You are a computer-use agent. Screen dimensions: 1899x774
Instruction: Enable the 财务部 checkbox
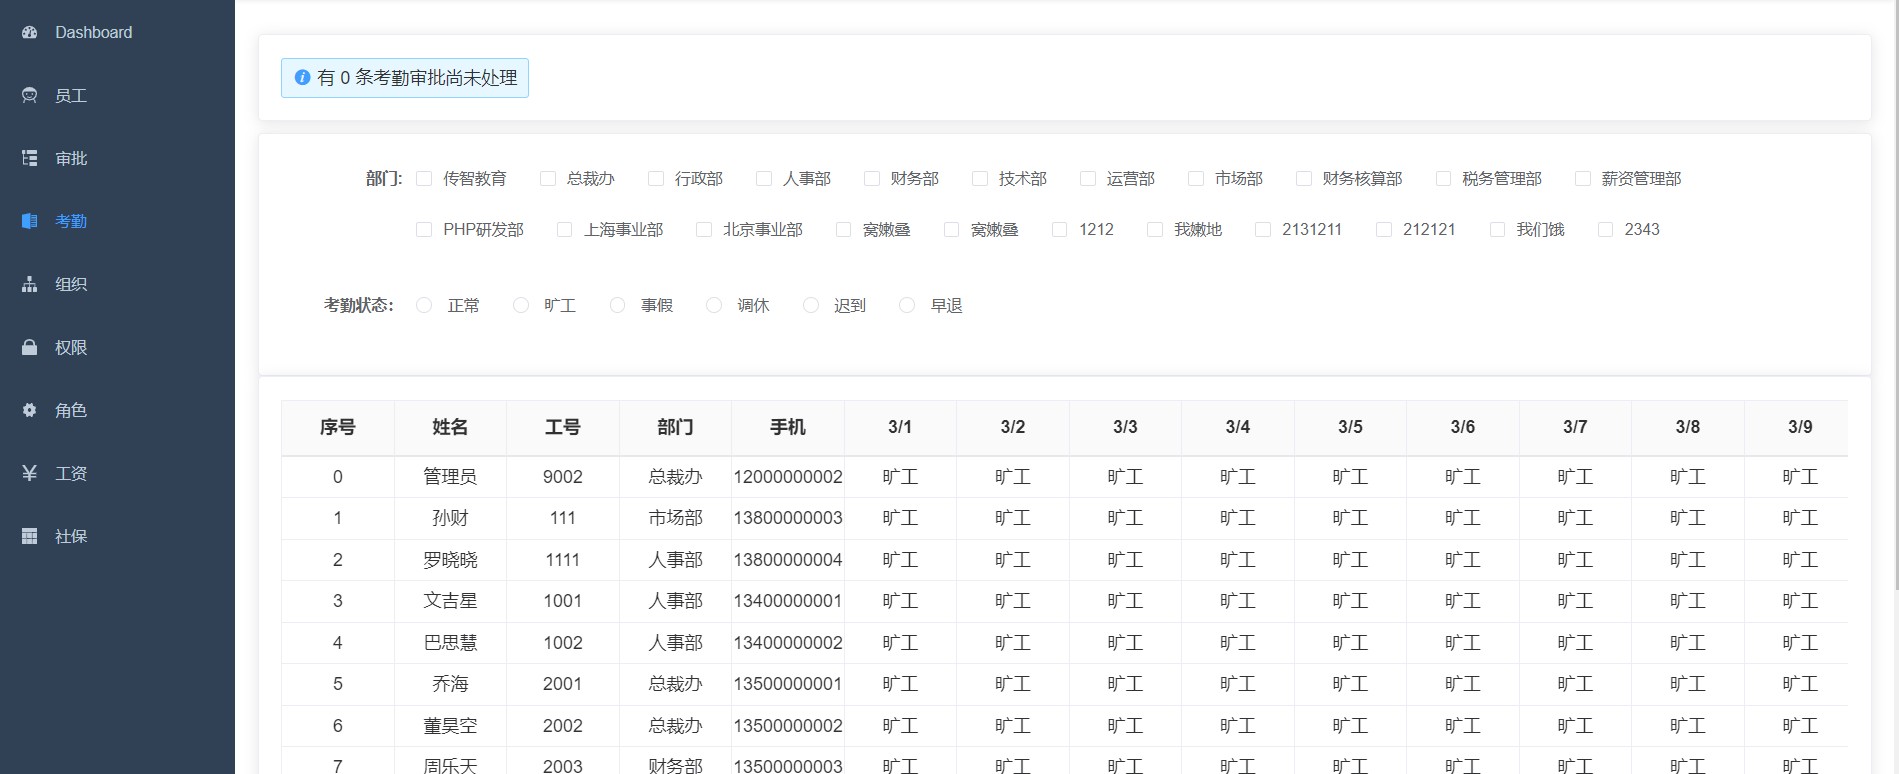(872, 178)
